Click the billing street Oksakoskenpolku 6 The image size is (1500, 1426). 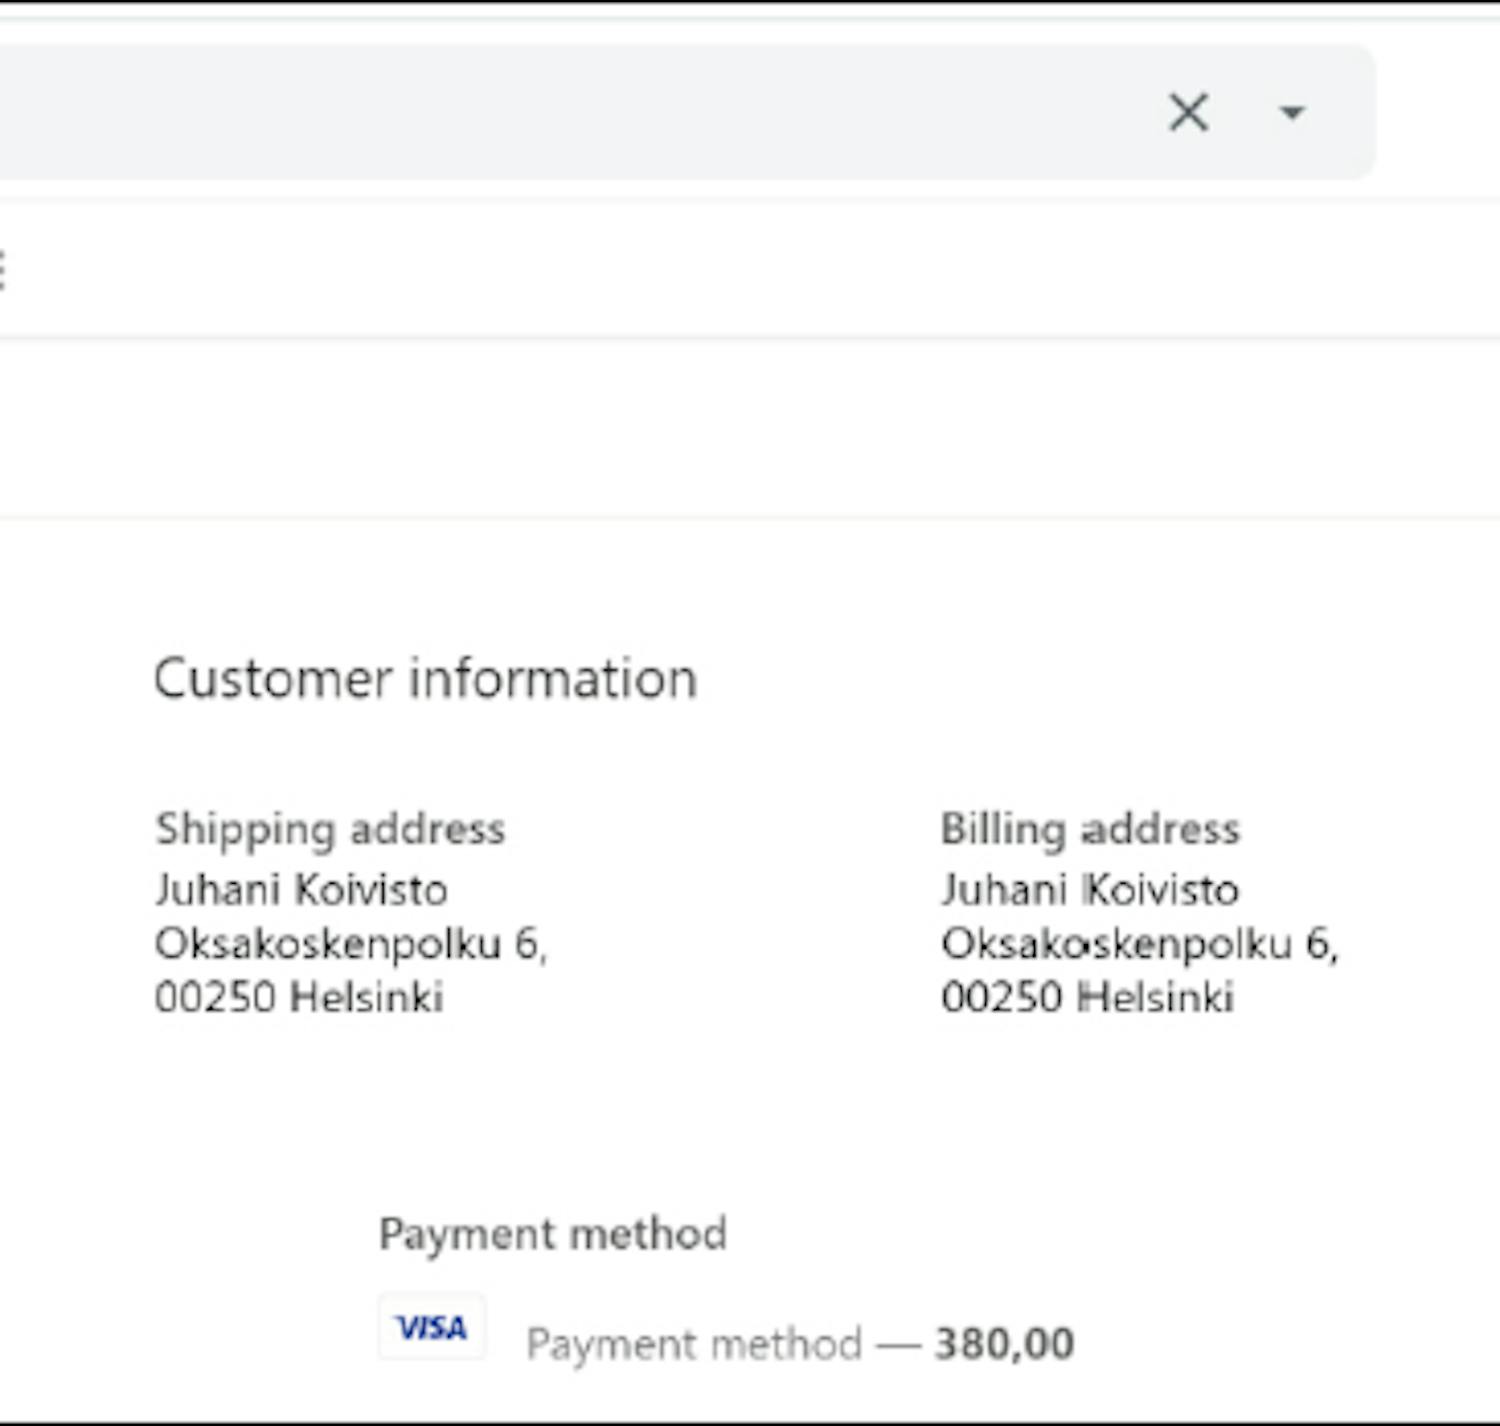1138,944
